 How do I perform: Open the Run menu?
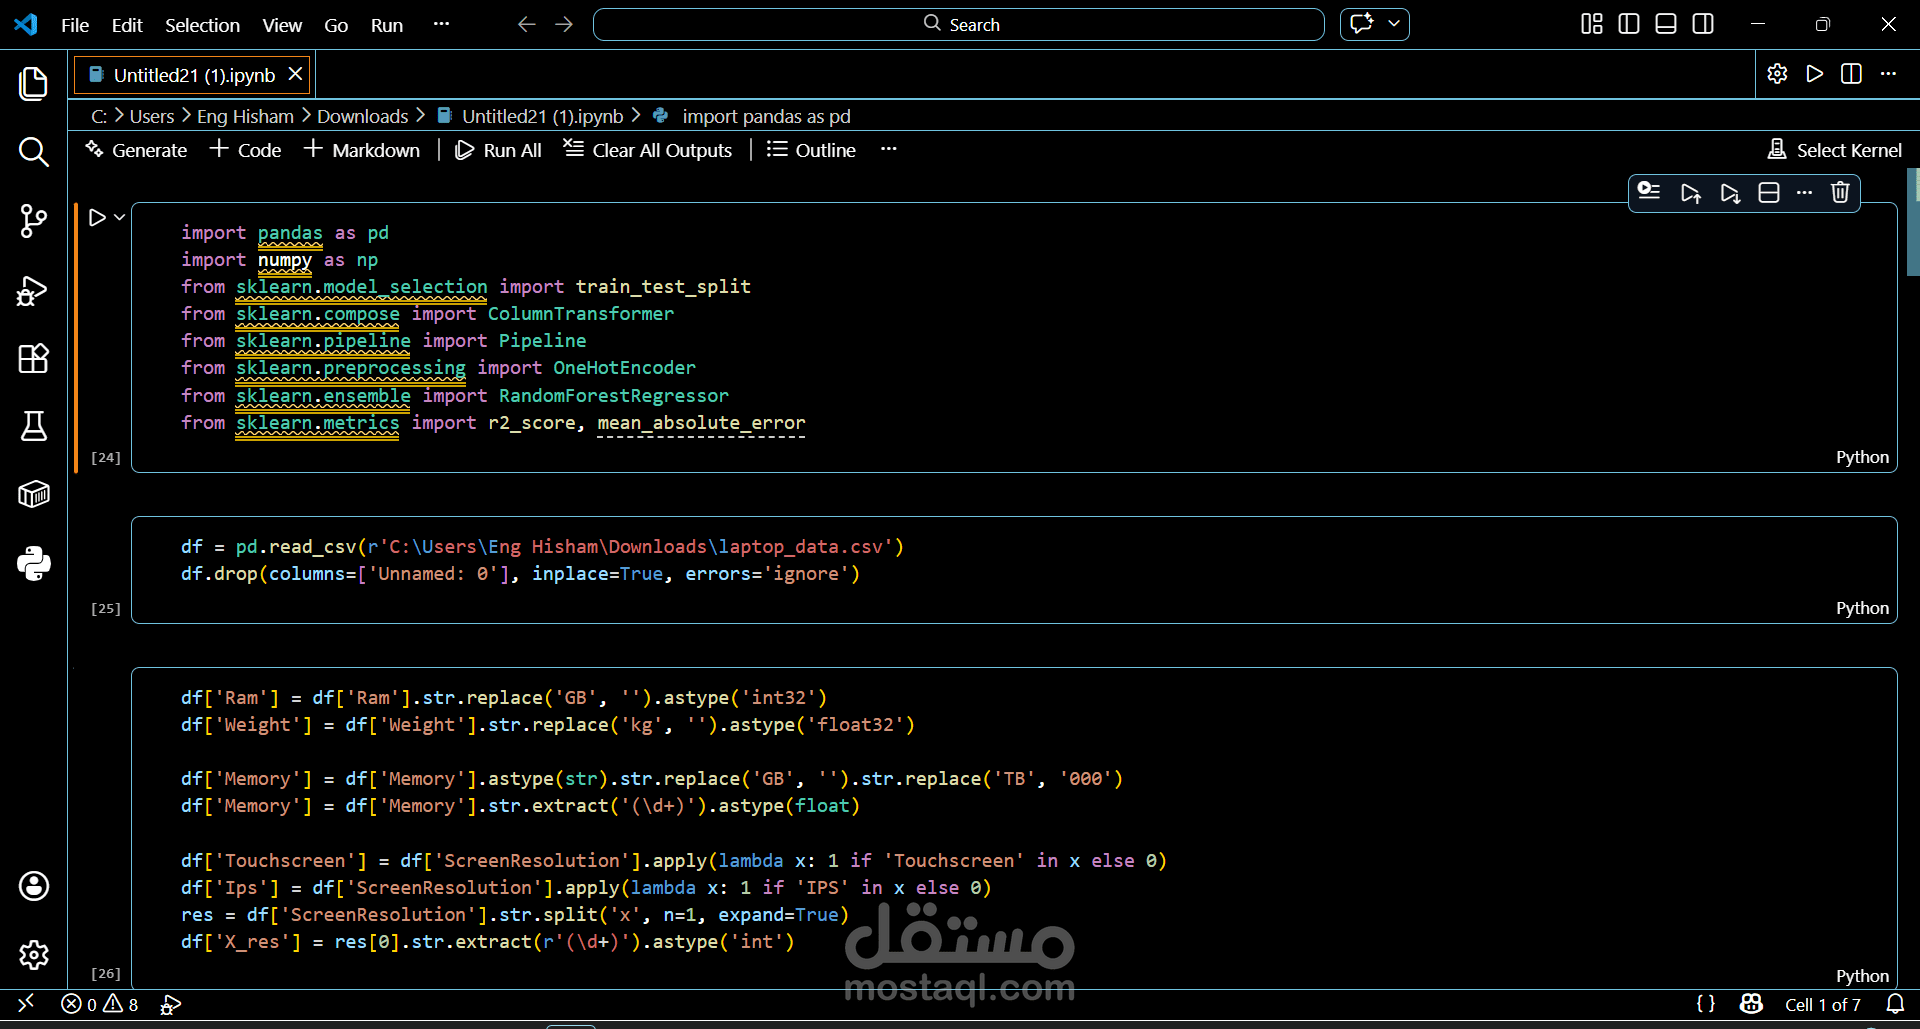[387, 25]
